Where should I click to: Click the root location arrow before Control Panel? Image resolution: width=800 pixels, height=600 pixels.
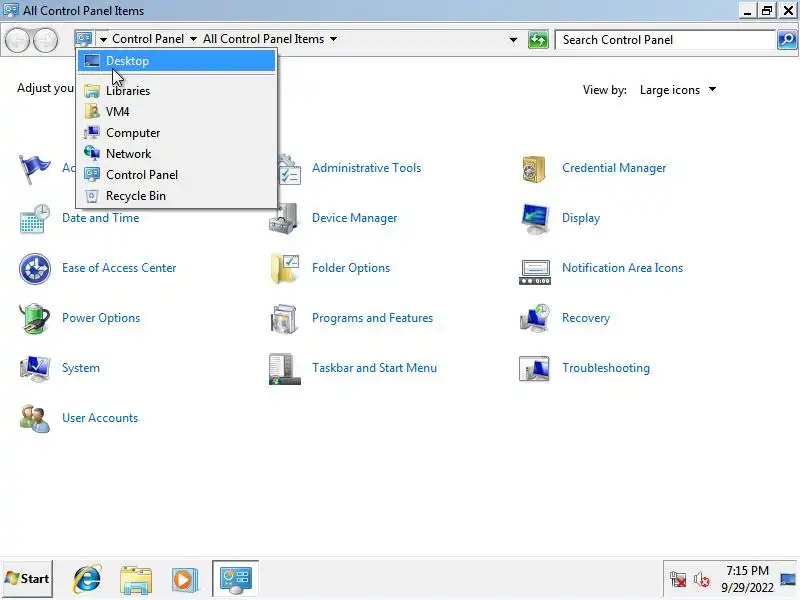pyautogui.click(x=103, y=40)
